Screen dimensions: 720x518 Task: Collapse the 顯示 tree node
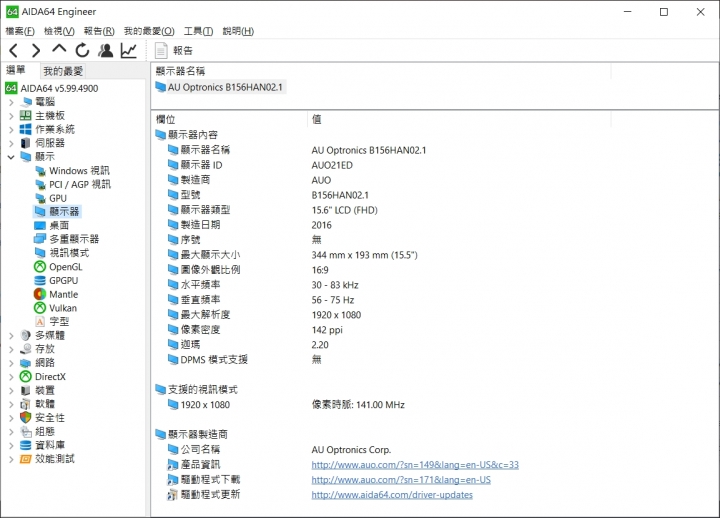tap(11, 157)
